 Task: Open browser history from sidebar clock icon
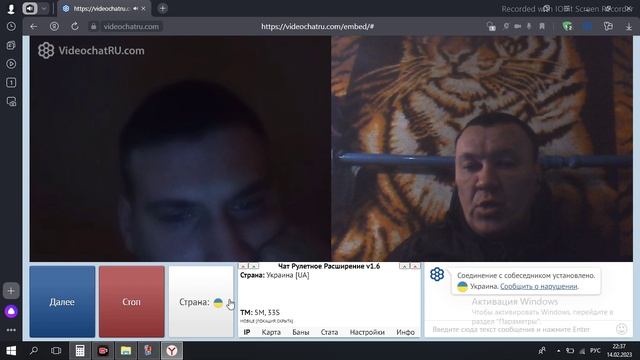[x=11, y=27]
